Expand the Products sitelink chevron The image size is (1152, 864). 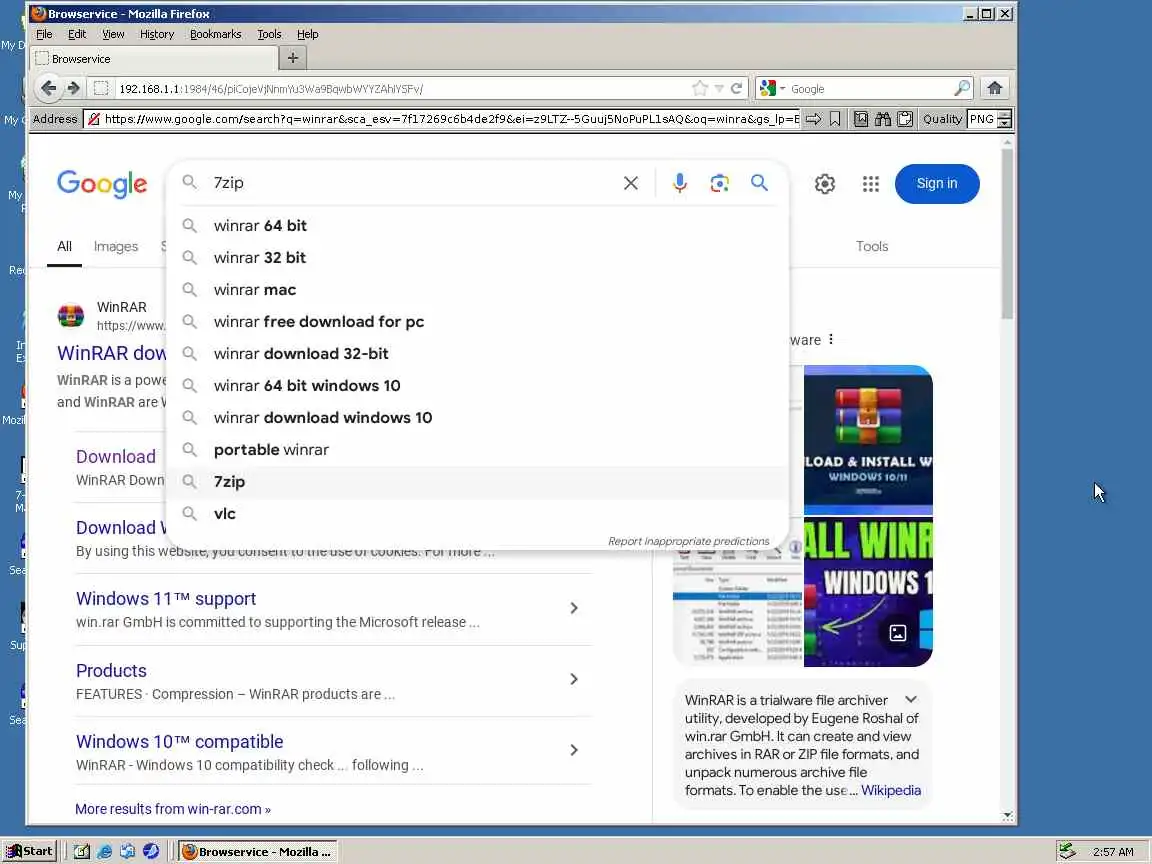coord(574,680)
